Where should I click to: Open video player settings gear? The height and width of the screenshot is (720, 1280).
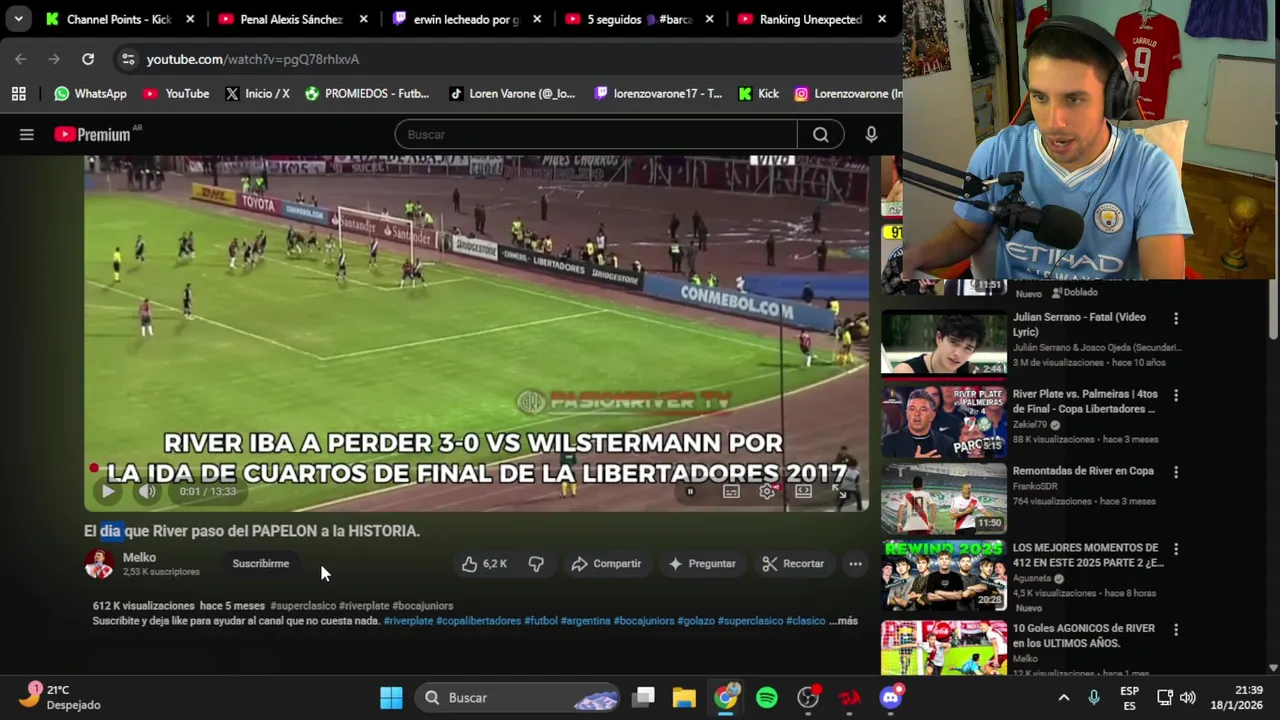pyautogui.click(x=767, y=491)
